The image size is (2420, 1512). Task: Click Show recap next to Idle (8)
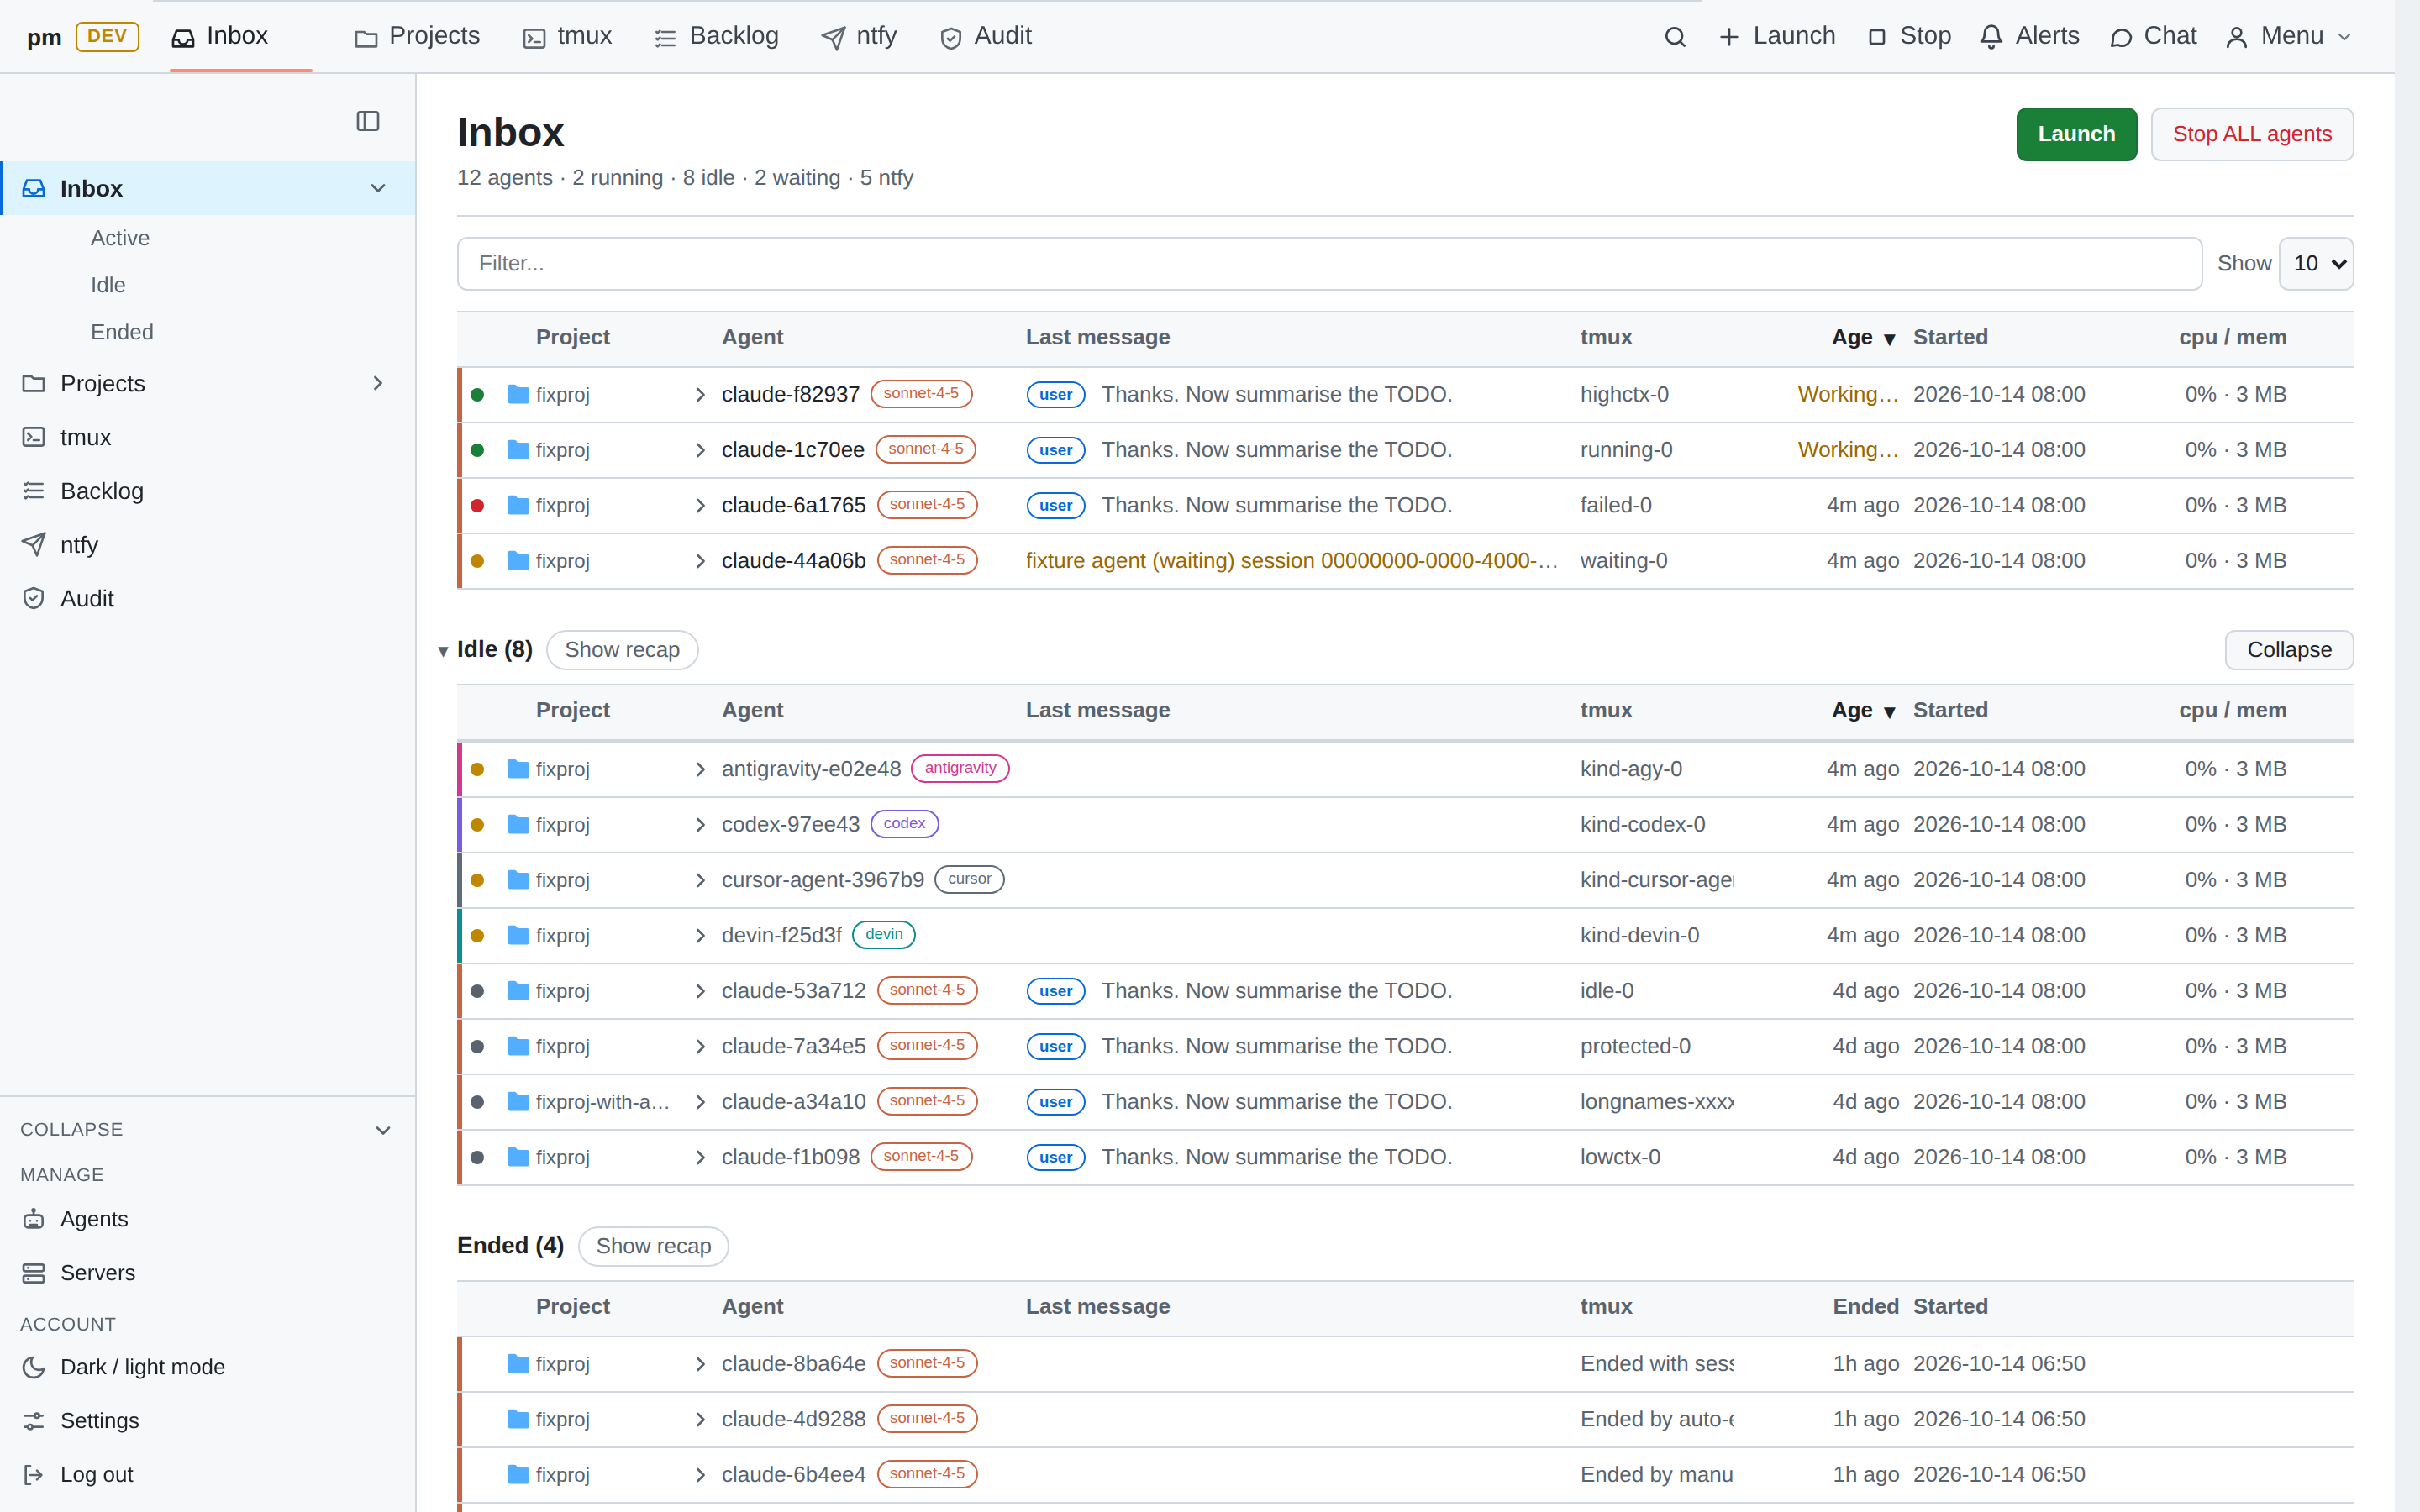pos(622,650)
